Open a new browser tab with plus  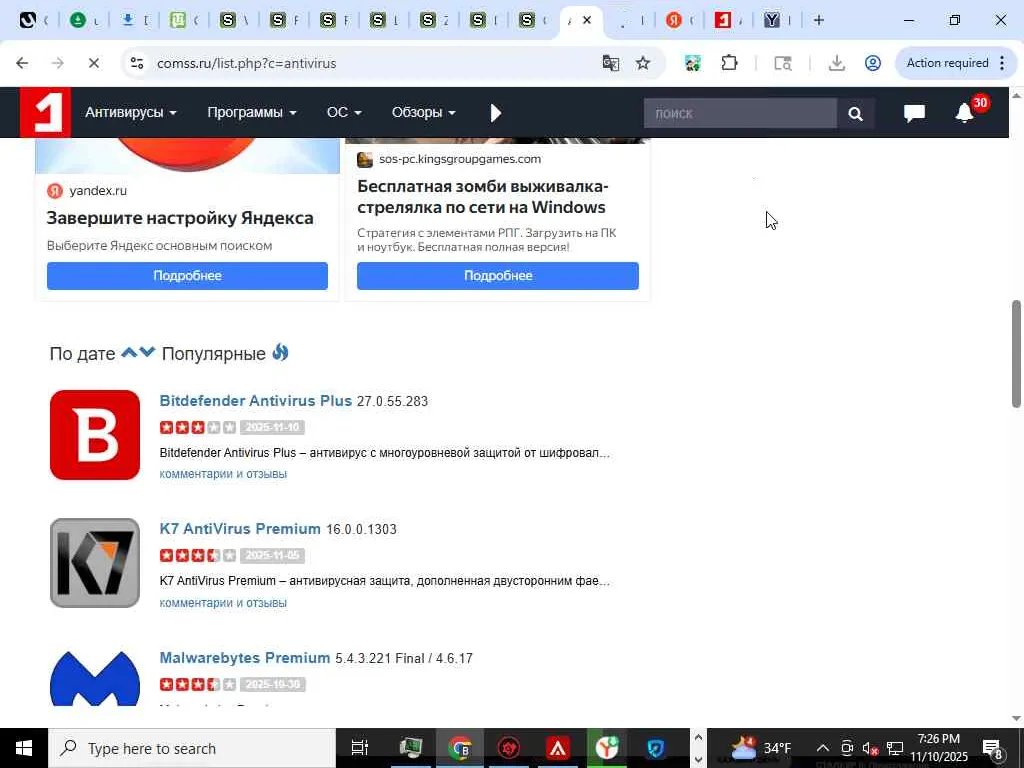[x=819, y=20]
